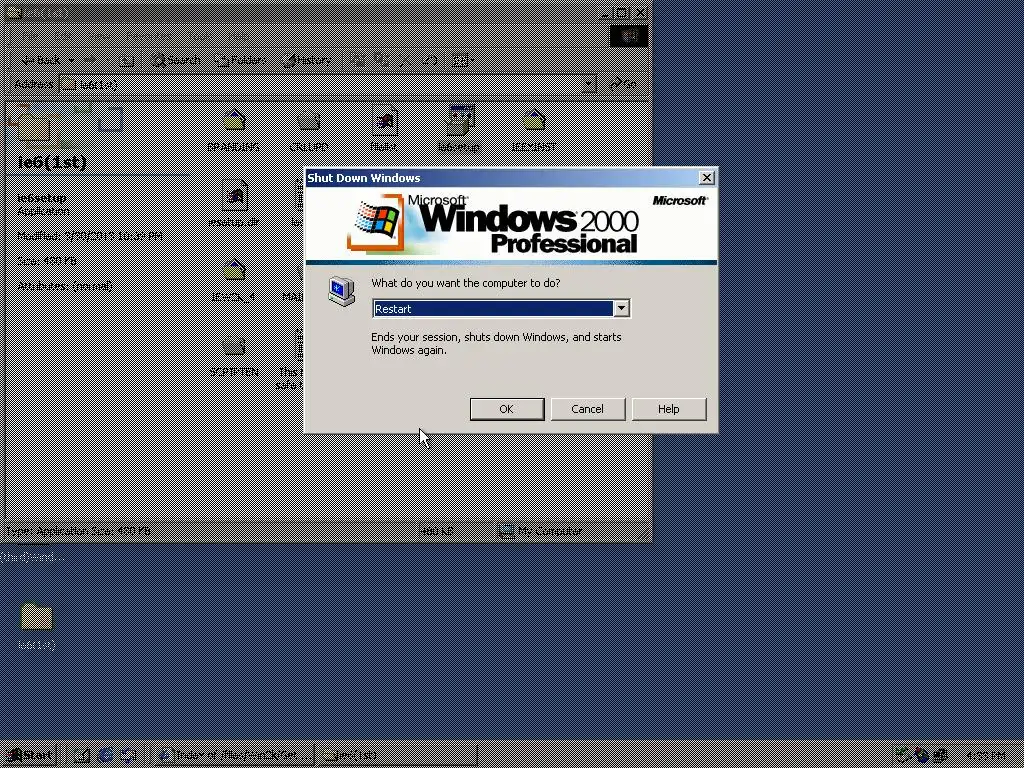Click the tray icon next to the clock
Viewport: 1024px width, 768px height.
pyautogui.click(x=941, y=756)
